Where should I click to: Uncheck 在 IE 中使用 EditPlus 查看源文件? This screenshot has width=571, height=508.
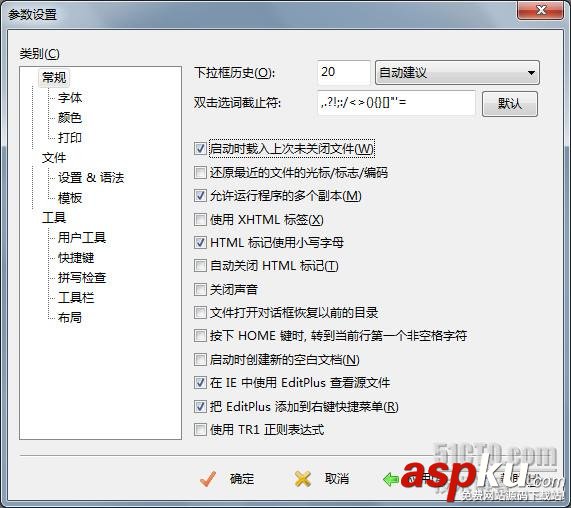(x=200, y=383)
